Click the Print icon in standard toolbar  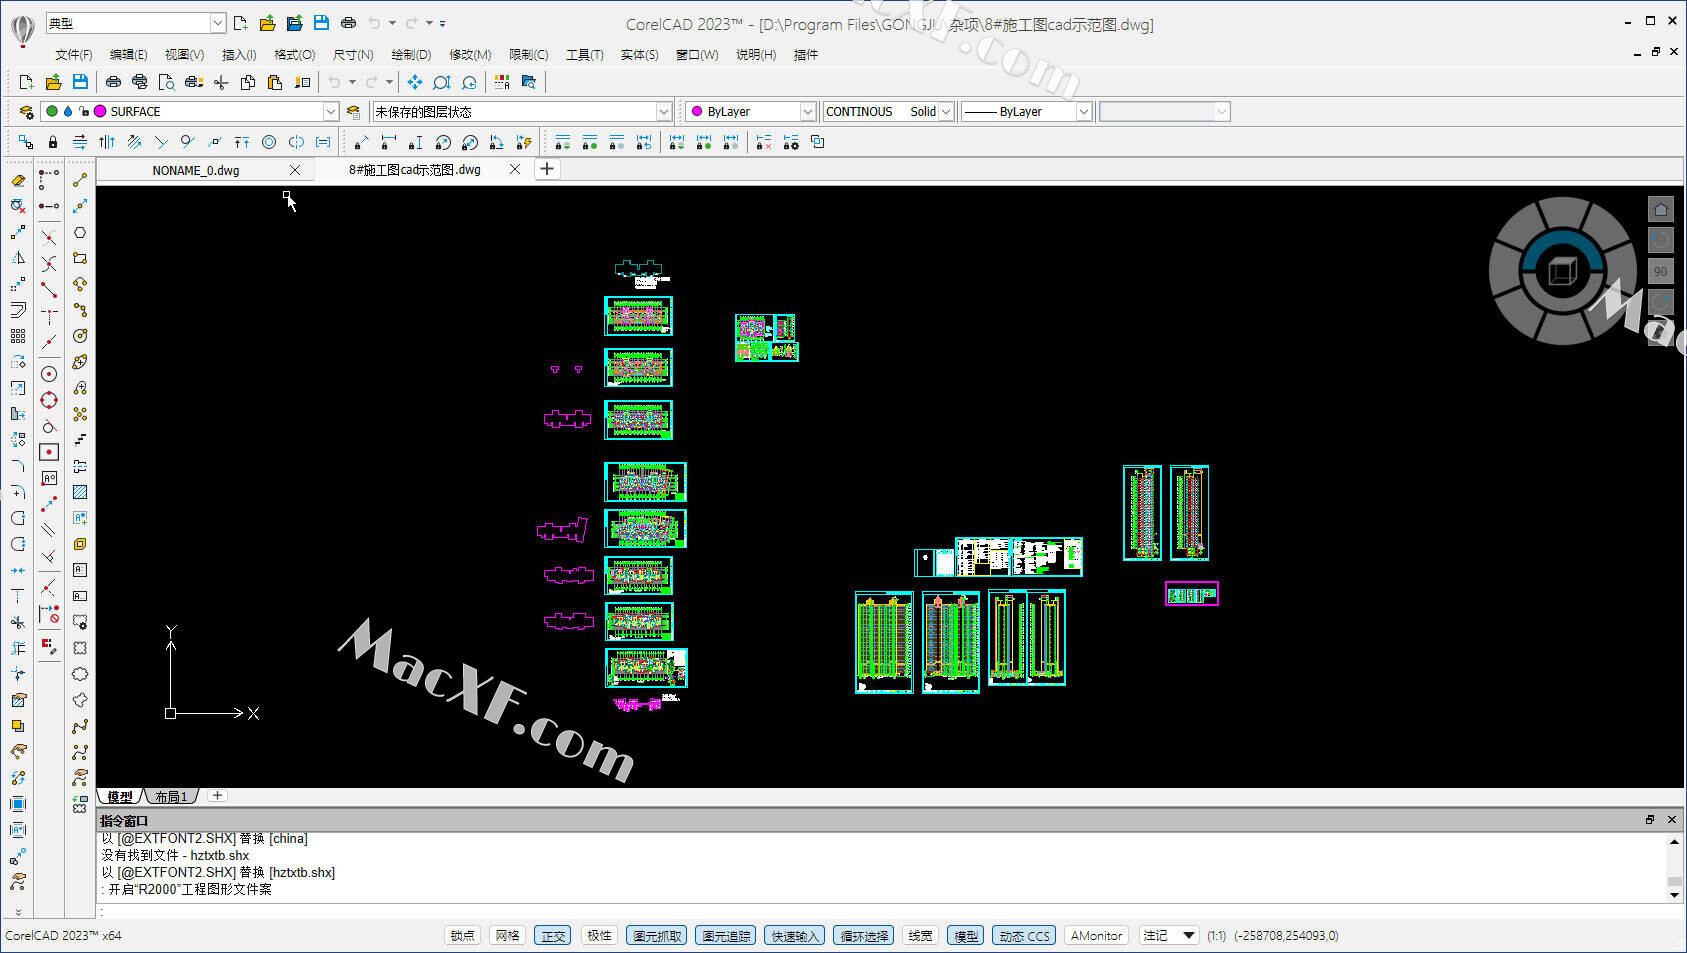113,82
